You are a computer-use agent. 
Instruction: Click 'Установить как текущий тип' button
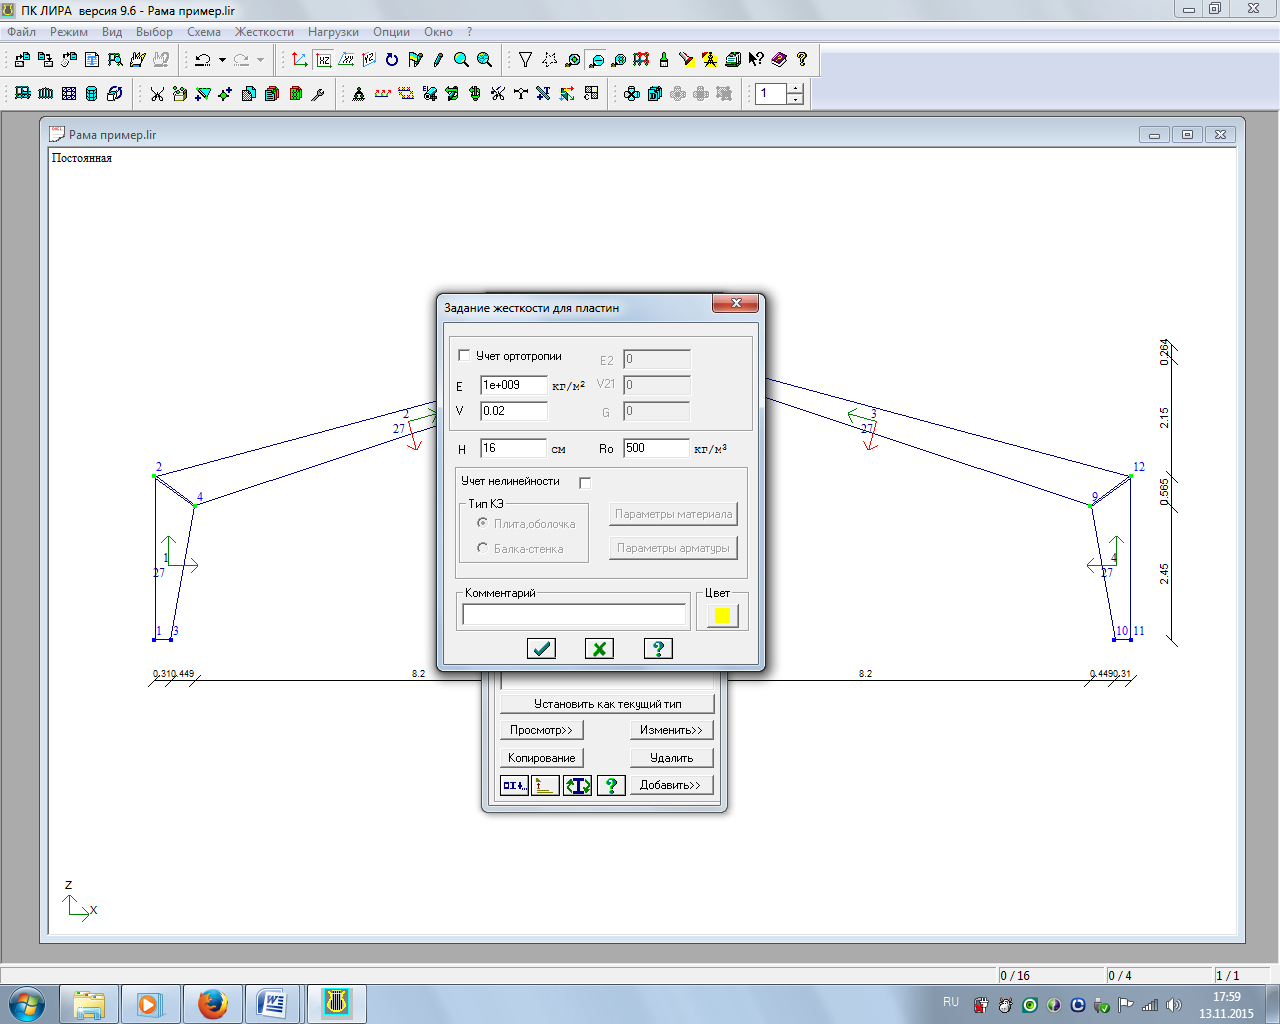pyautogui.click(x=607, y=704)
